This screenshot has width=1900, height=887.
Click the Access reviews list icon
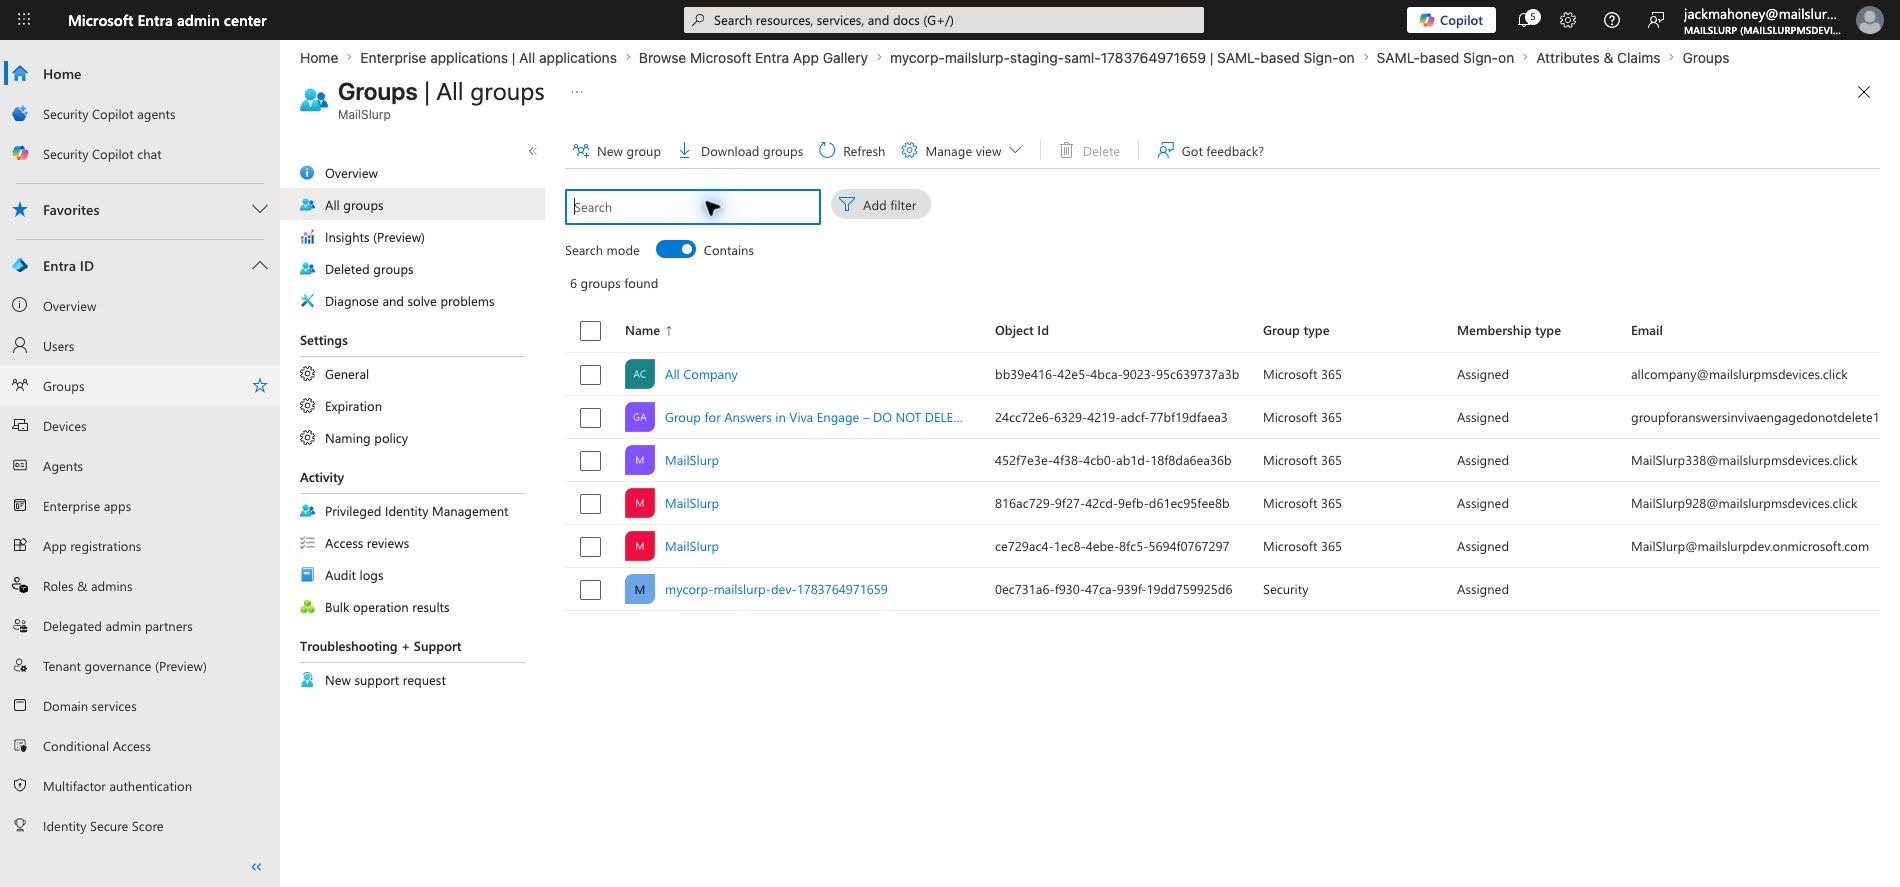(307, 543)
